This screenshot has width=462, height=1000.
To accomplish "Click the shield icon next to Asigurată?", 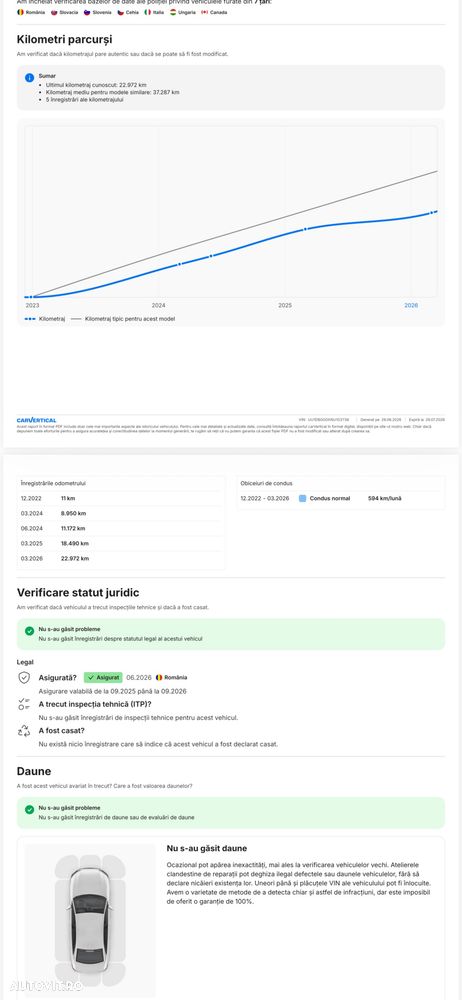I will (24, 678).
